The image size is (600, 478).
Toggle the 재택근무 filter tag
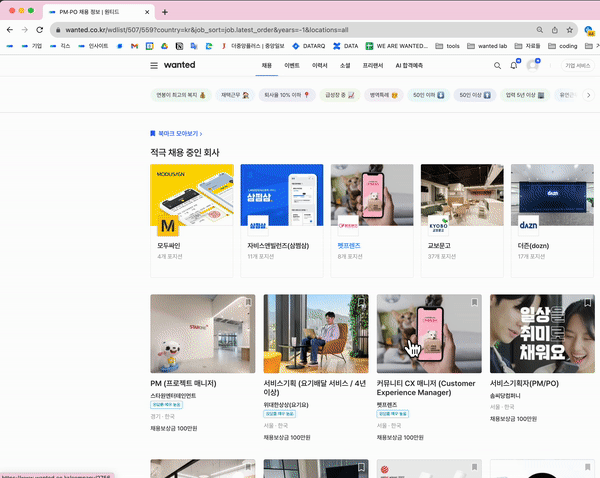pyautogui.click(x=235, y=95)
